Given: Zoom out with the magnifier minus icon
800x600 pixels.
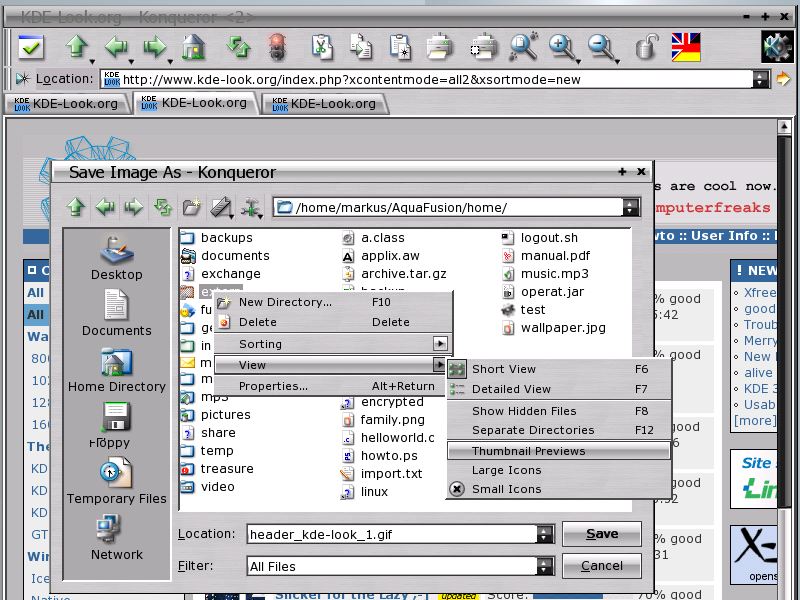Looking at the screenshot, I should click(601, 46).
